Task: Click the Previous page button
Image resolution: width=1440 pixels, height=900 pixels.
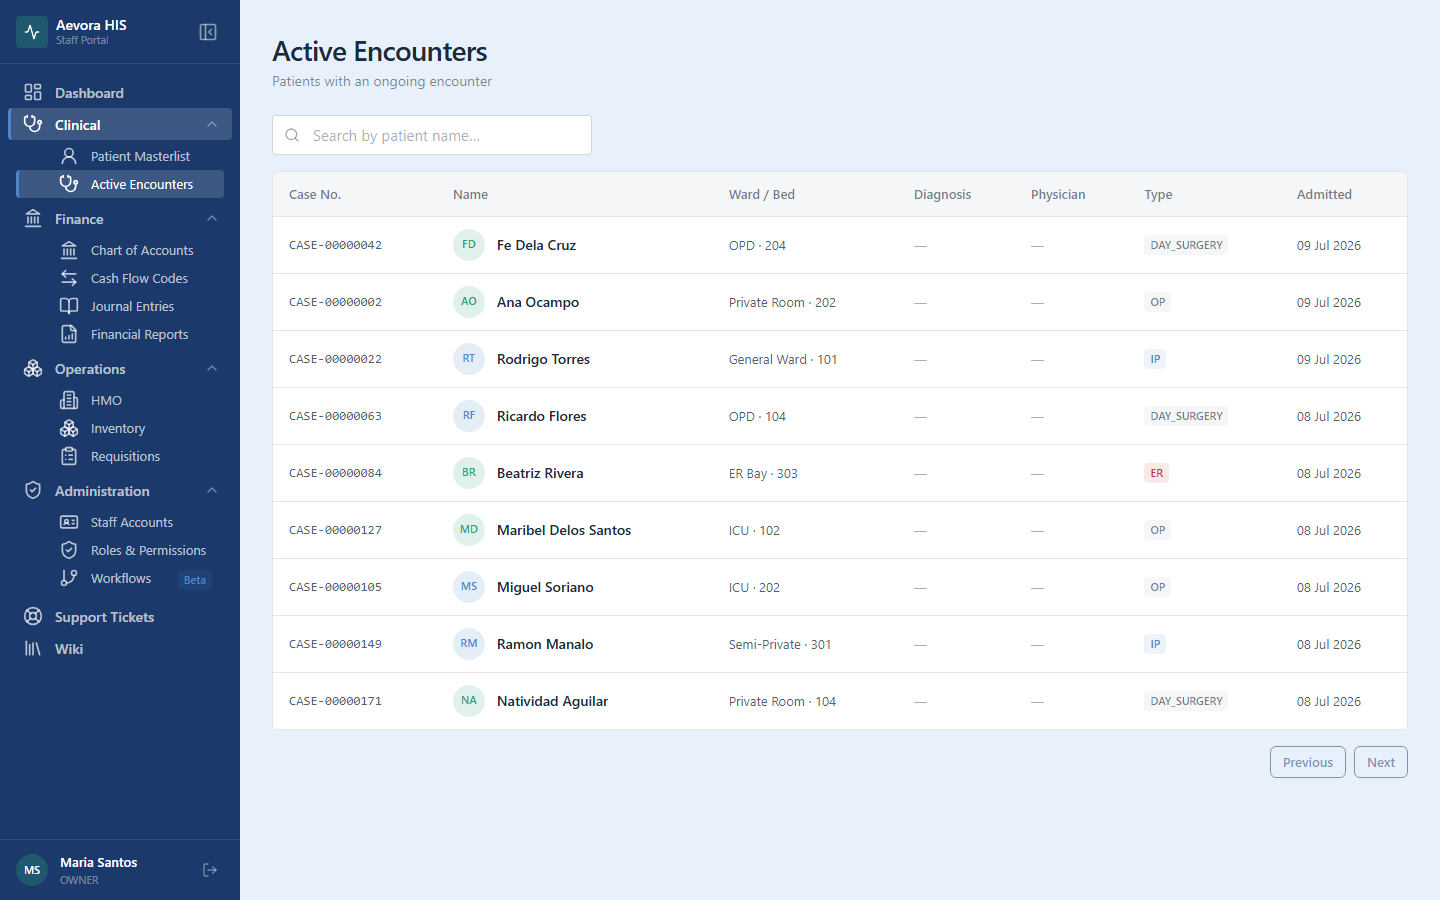Action: 1308,762
